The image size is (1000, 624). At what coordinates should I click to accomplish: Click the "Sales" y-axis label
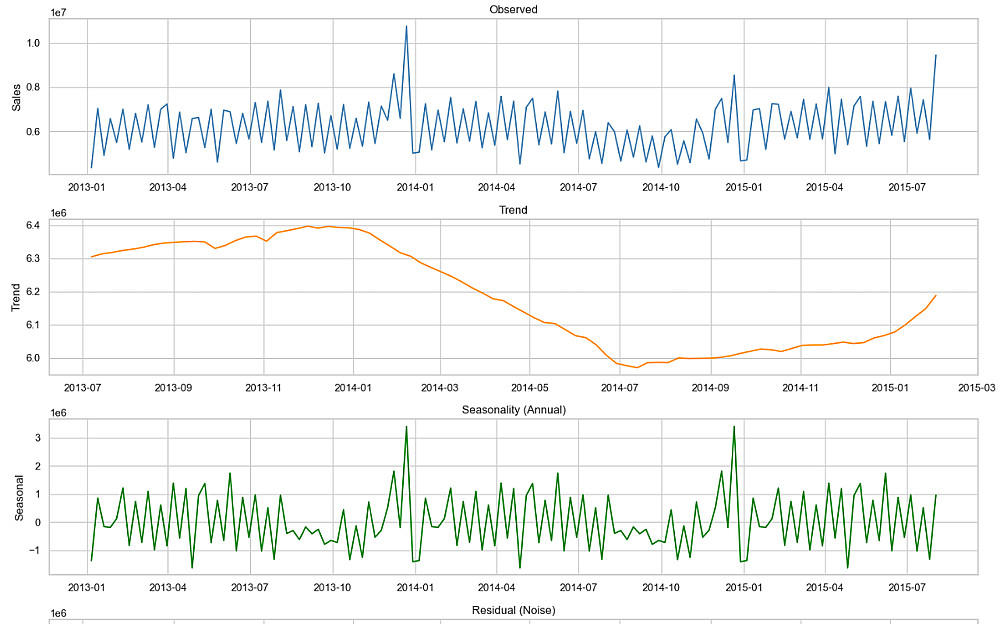(17, 98)
